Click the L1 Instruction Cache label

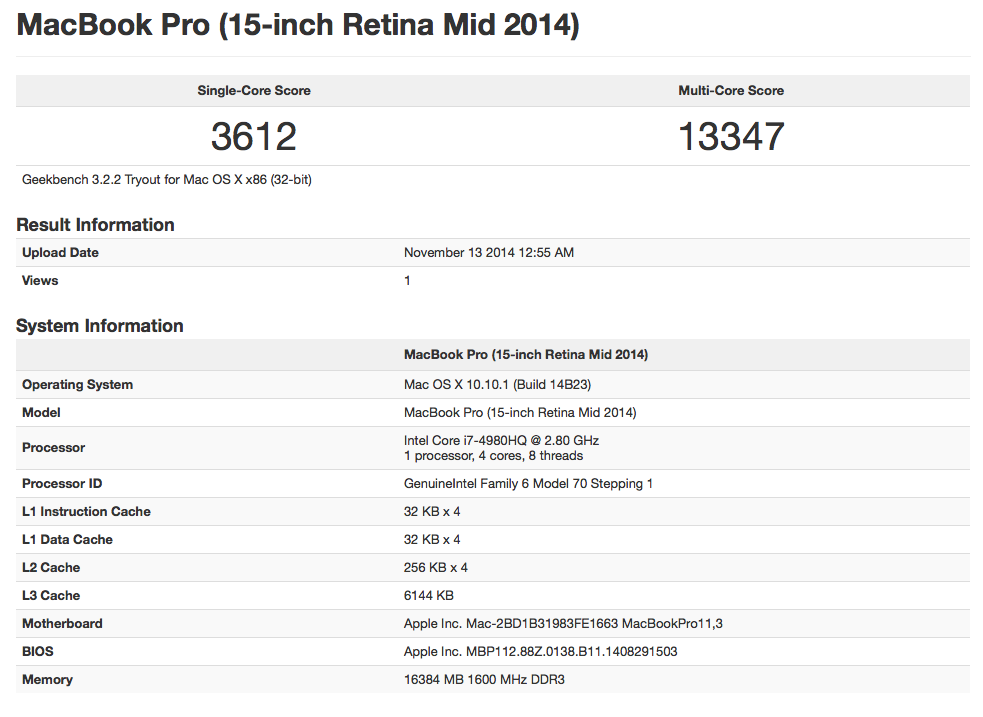(87, 511)
